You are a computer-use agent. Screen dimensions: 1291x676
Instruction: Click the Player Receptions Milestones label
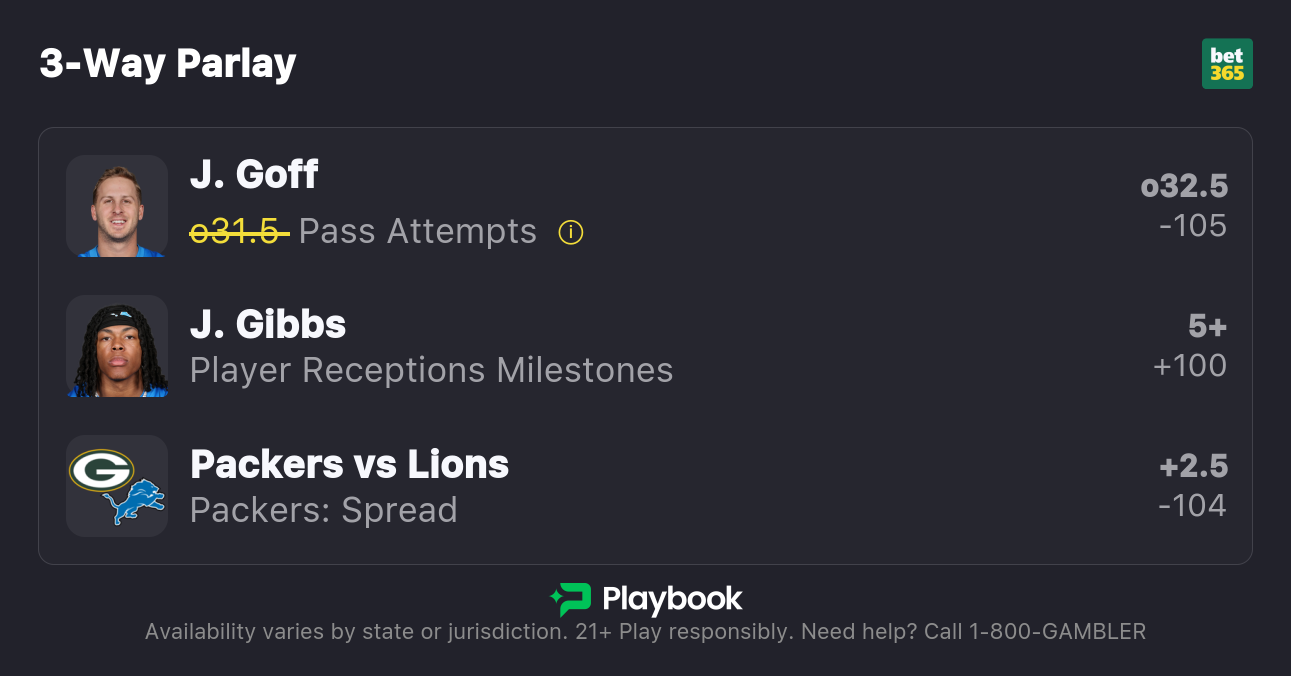pyautogui.click(x=431, y=371)
